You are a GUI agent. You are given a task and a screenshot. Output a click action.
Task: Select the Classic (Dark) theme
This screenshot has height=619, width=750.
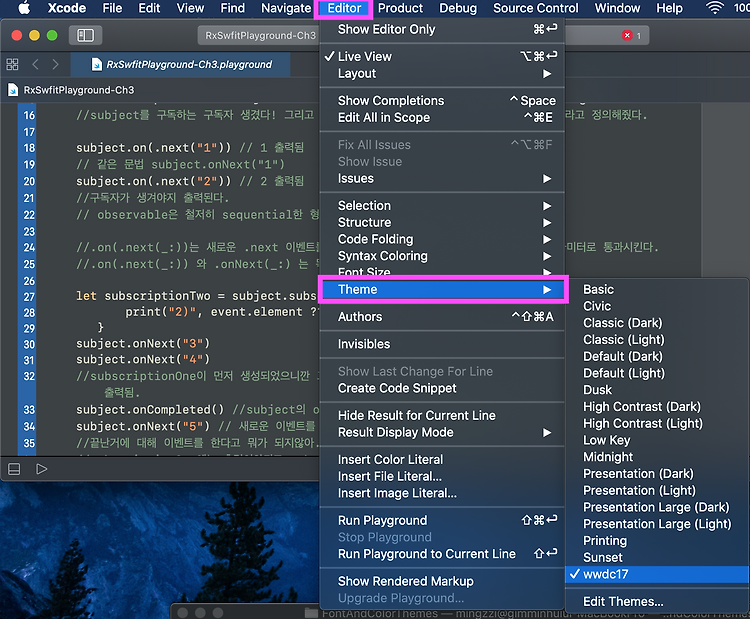[657, 323]
